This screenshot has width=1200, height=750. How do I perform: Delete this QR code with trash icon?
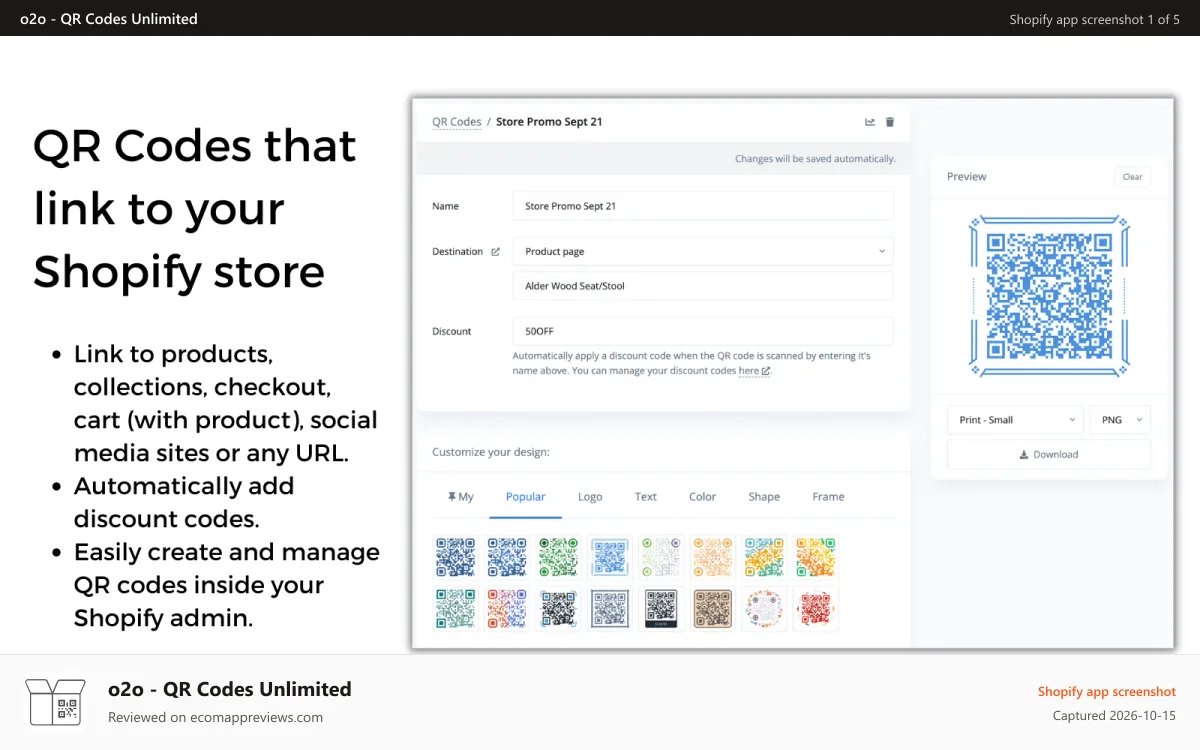click(x=890, y=122)
